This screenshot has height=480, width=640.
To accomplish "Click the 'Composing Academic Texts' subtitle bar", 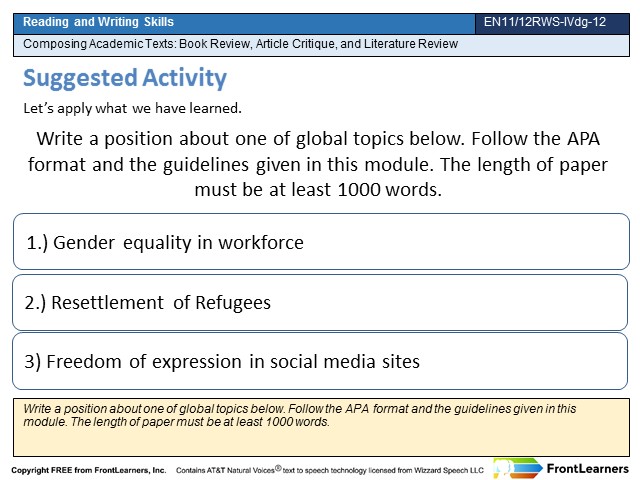I will pyautogui.click(x=321, y=45).
